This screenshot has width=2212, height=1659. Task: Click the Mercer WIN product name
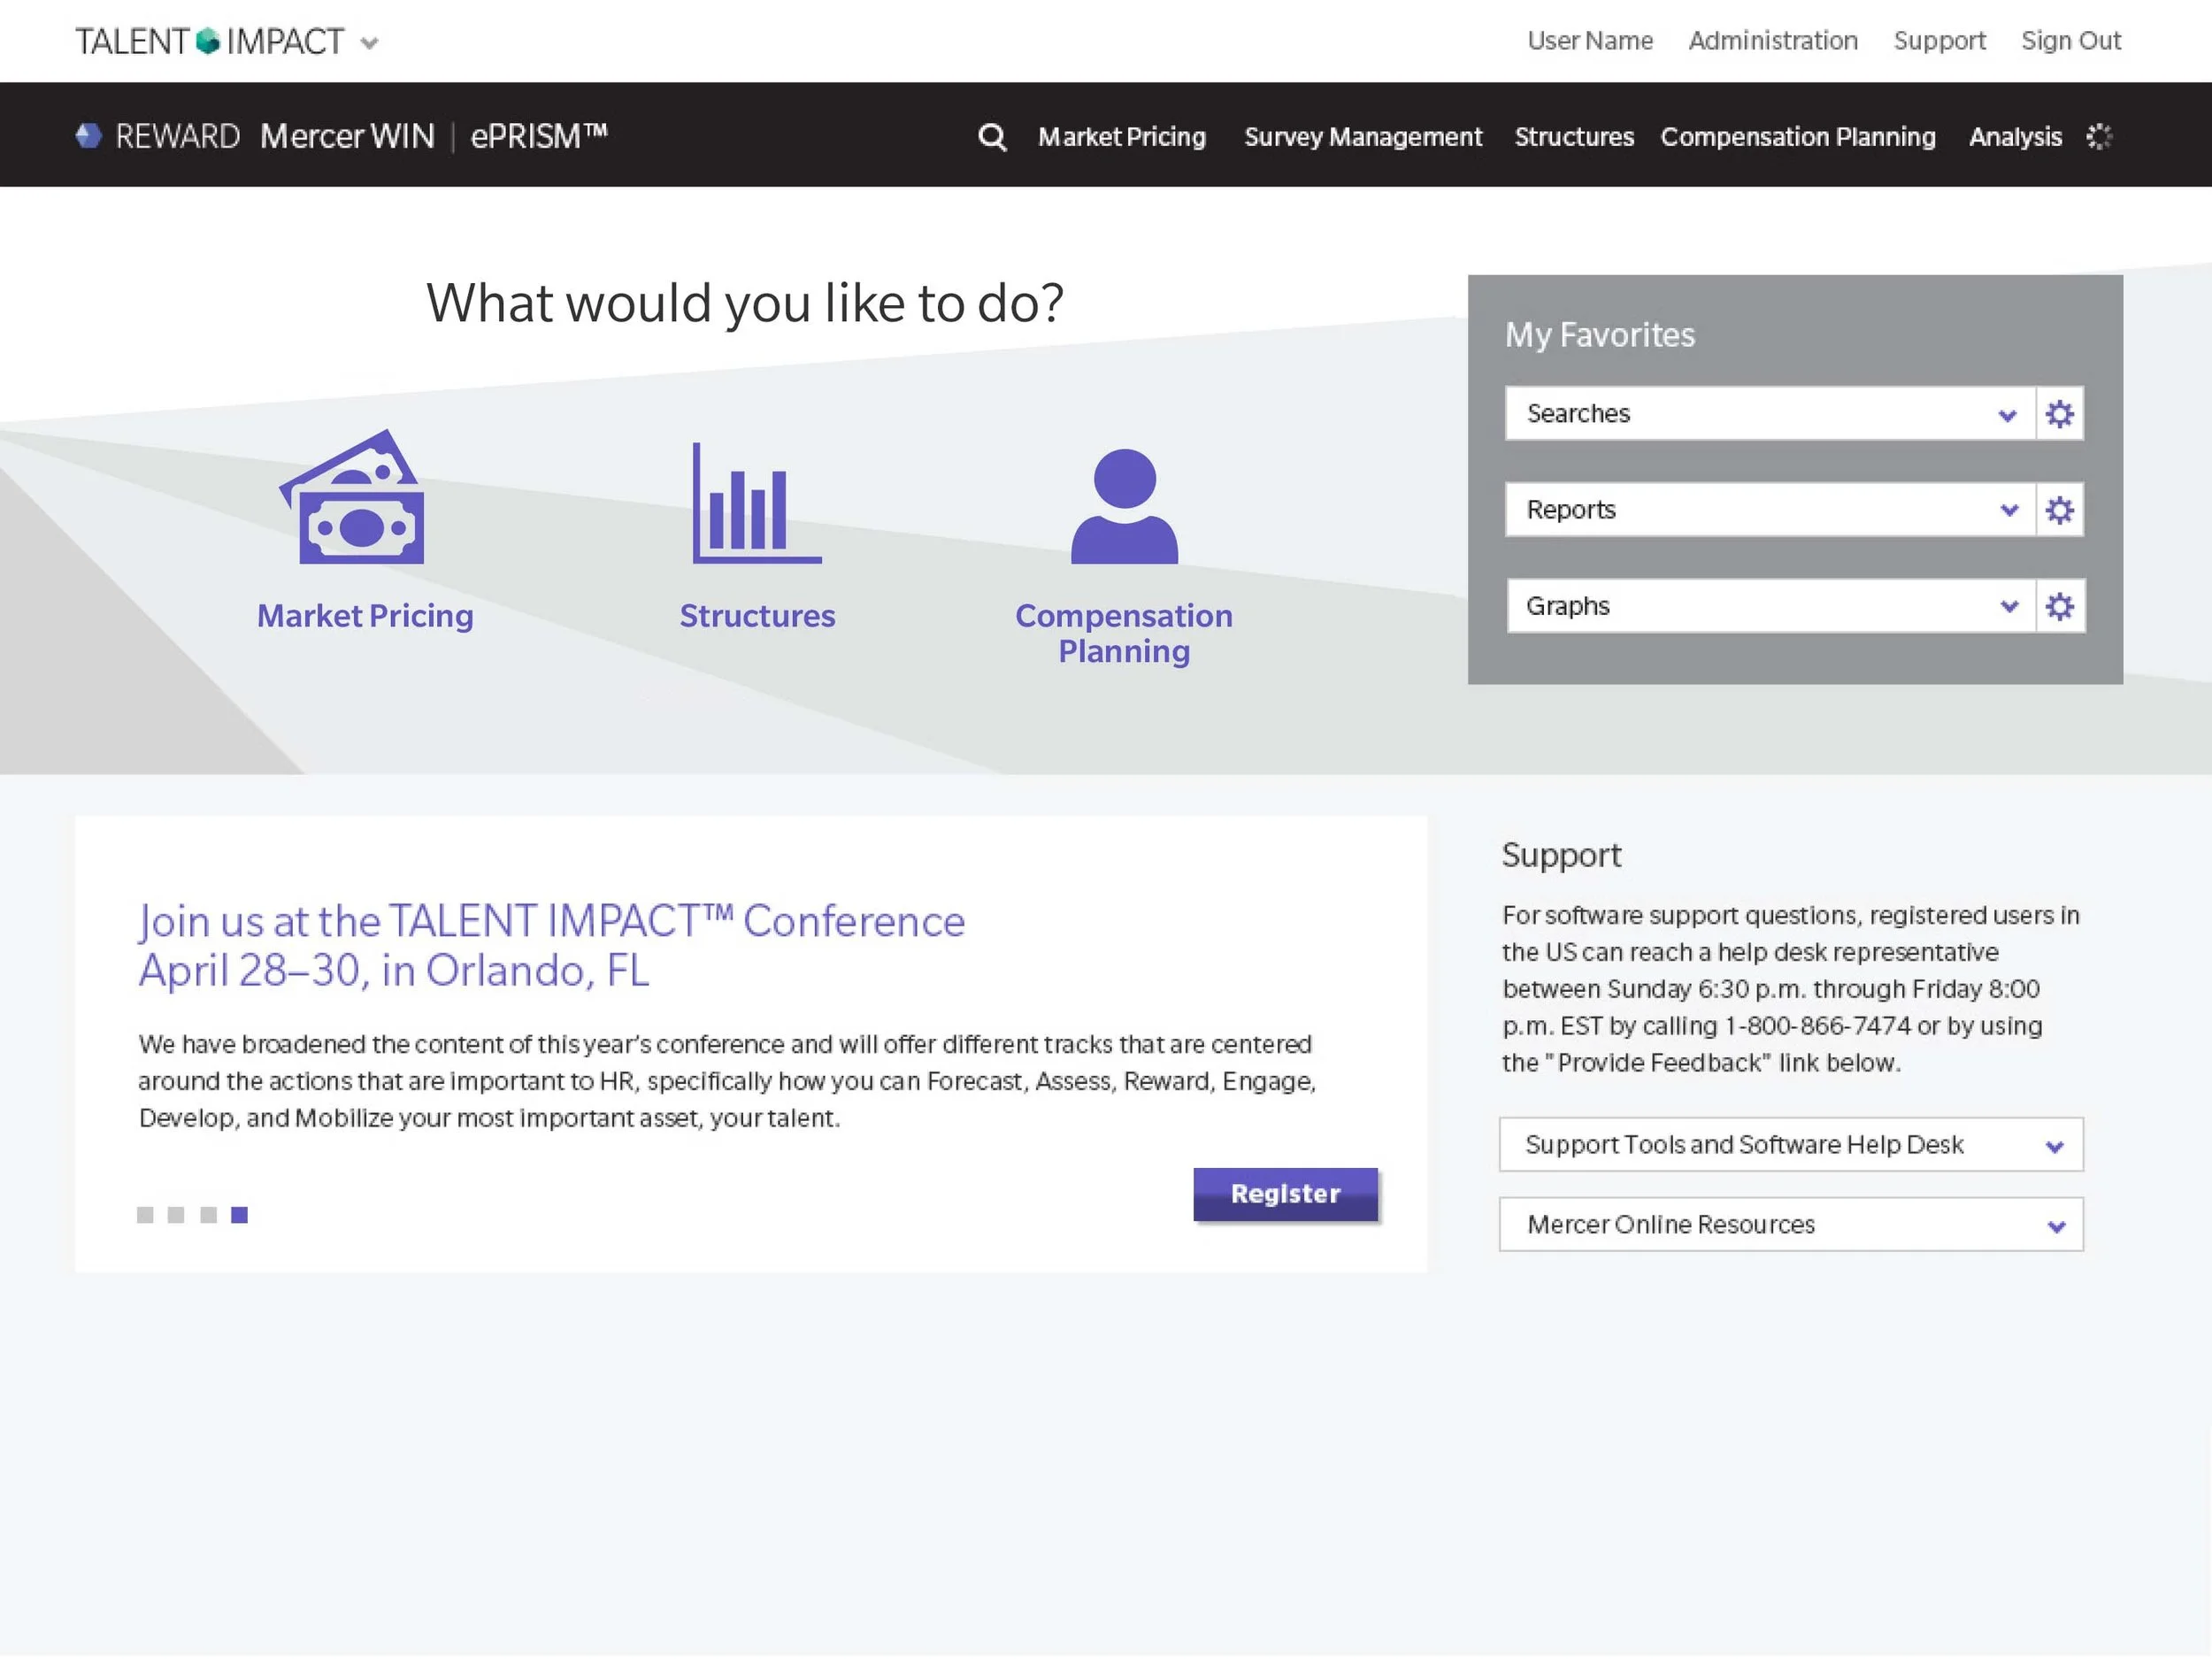point(347,136)
